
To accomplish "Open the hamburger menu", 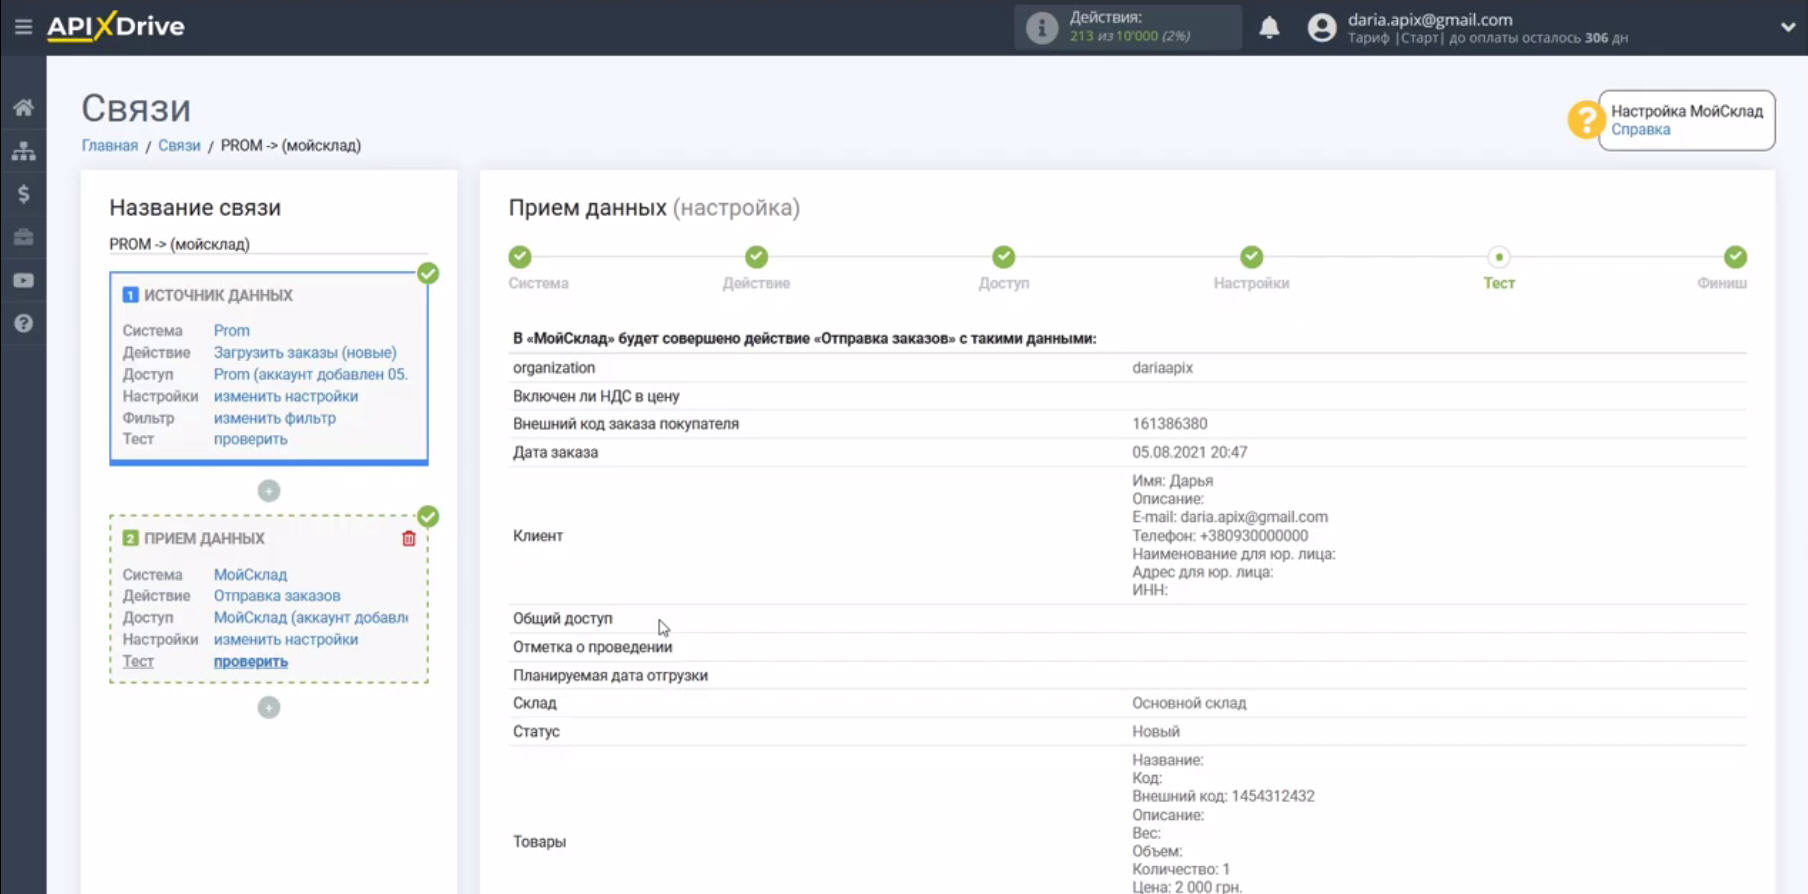I will coord(23,27).
